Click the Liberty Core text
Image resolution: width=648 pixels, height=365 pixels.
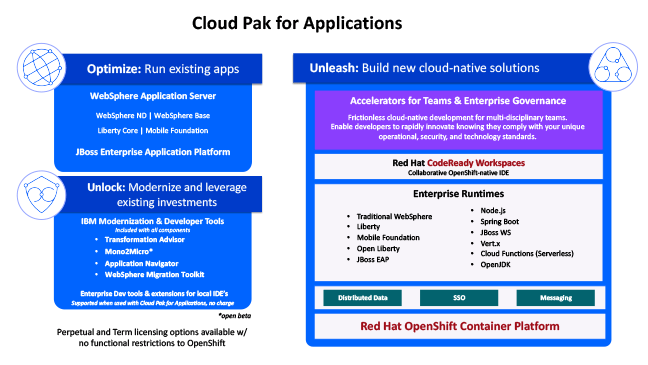click(117, 131)
